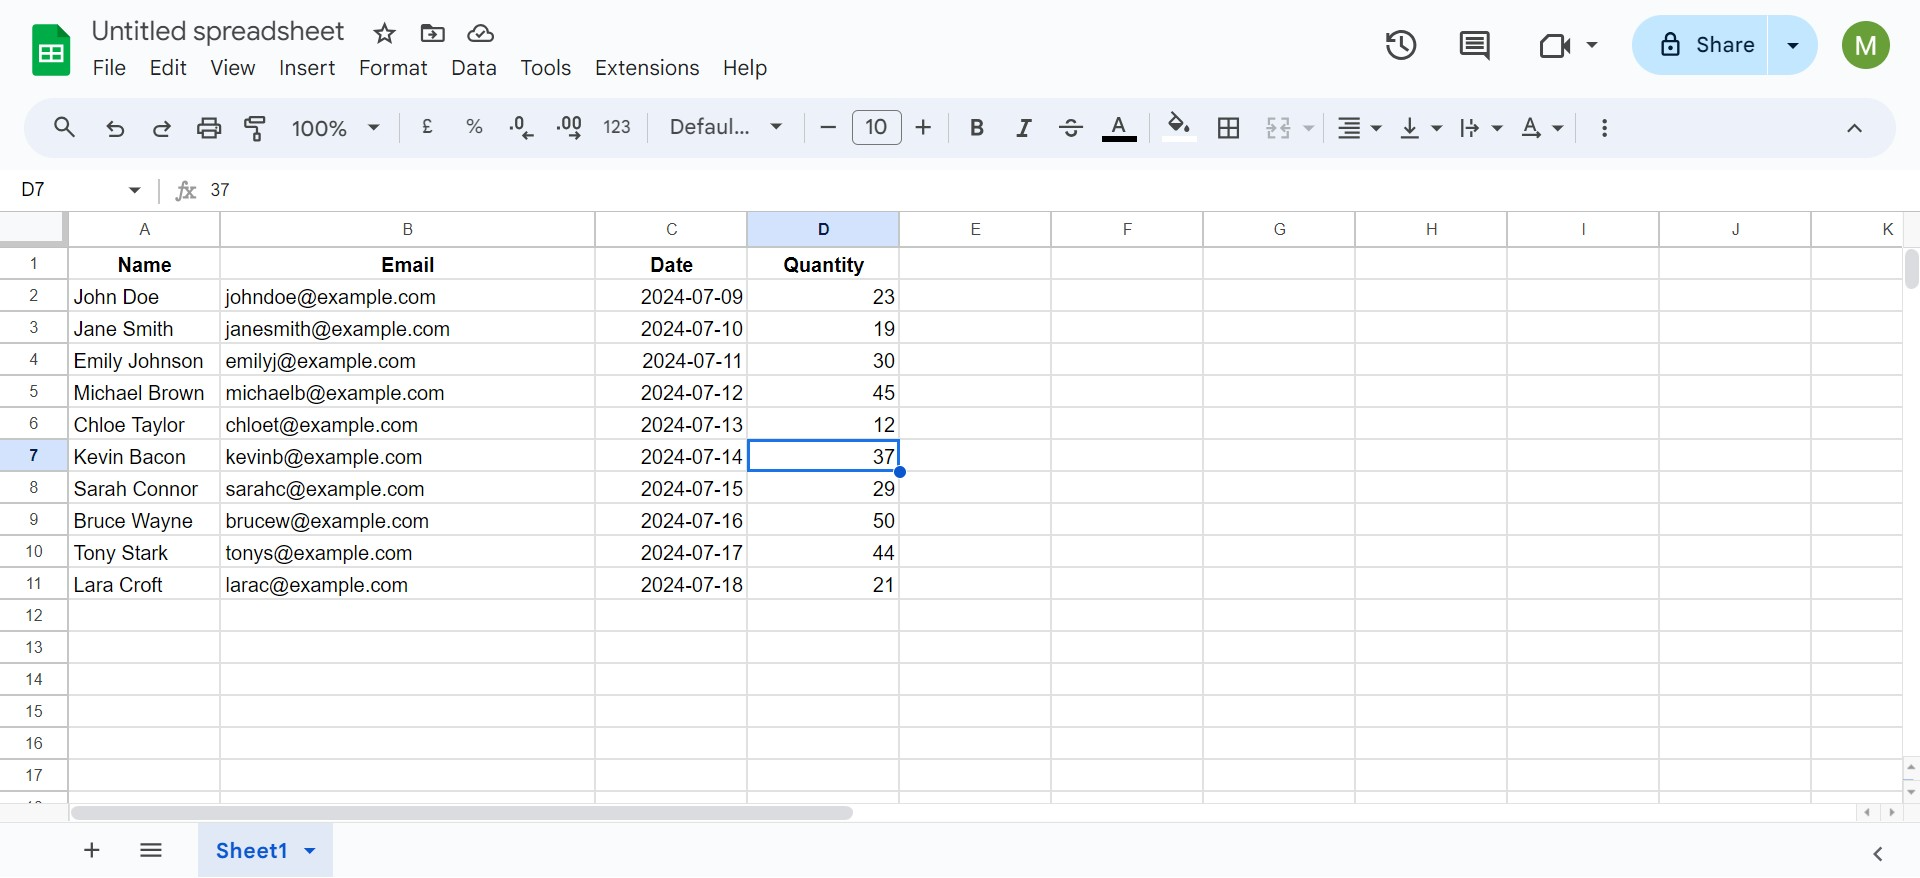Screen dimensions: 1920x878
Task: Open the borders tool
Action: [x=1229, y=128]
